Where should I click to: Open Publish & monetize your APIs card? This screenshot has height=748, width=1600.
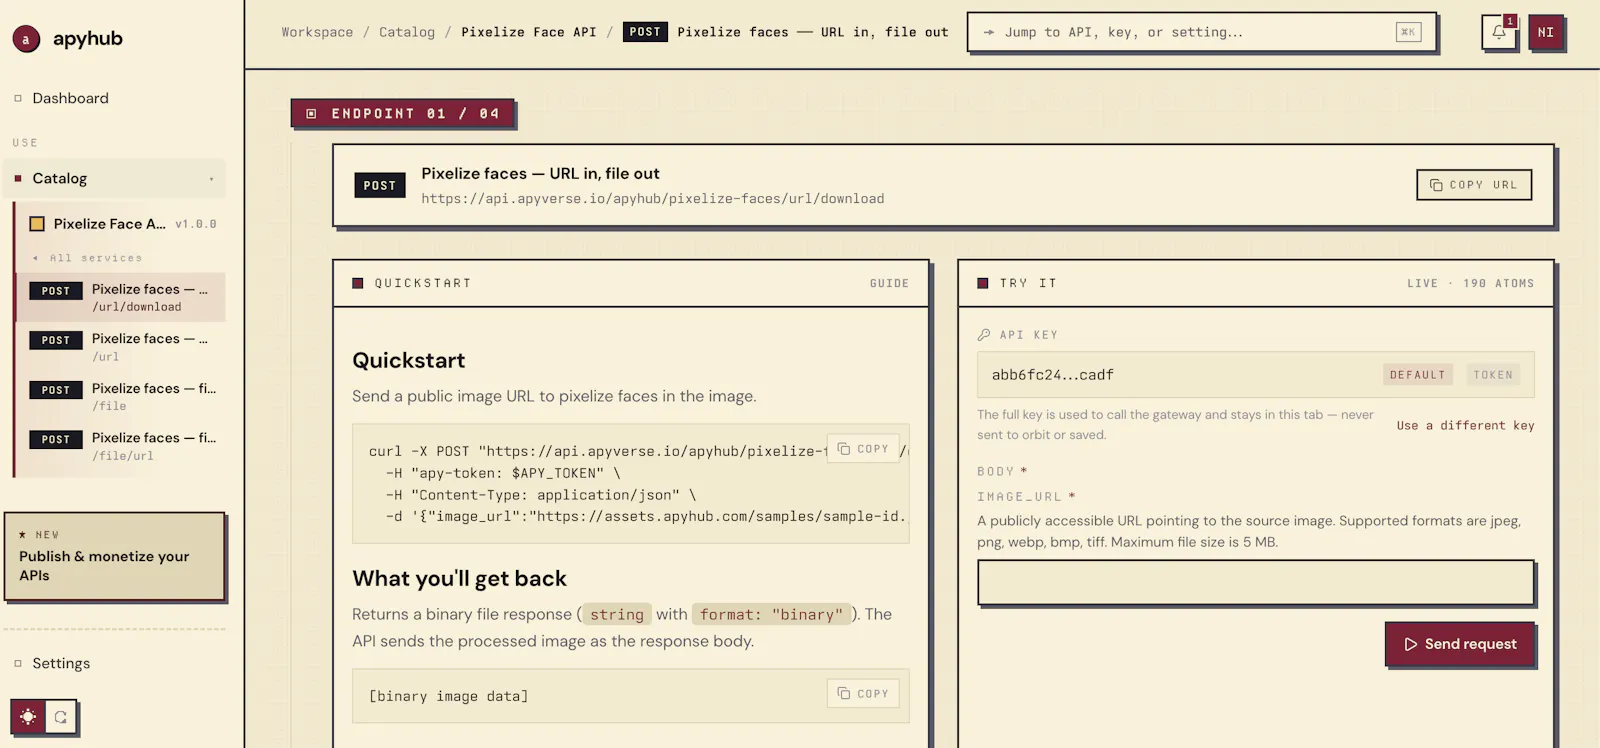(115, 557)
